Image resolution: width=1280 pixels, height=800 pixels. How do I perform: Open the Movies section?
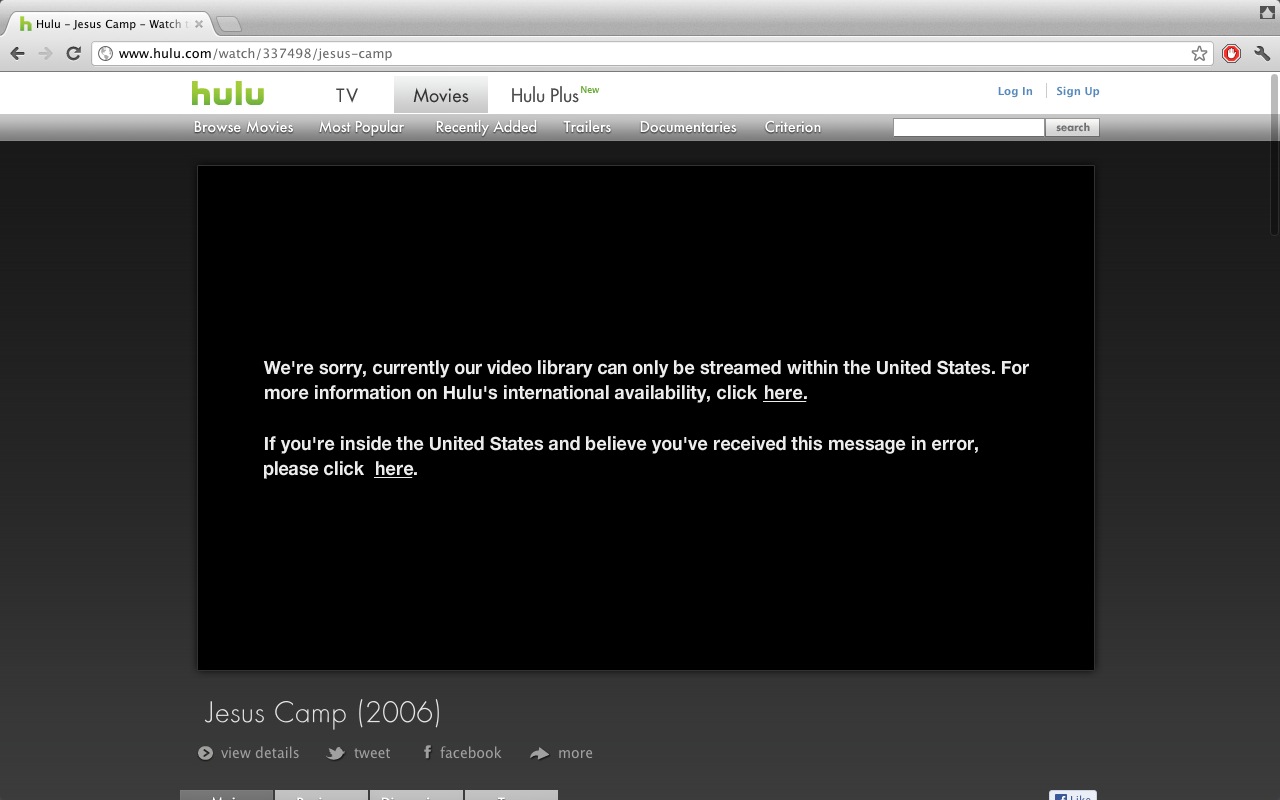pyautogui.click(x=441, y=95)
